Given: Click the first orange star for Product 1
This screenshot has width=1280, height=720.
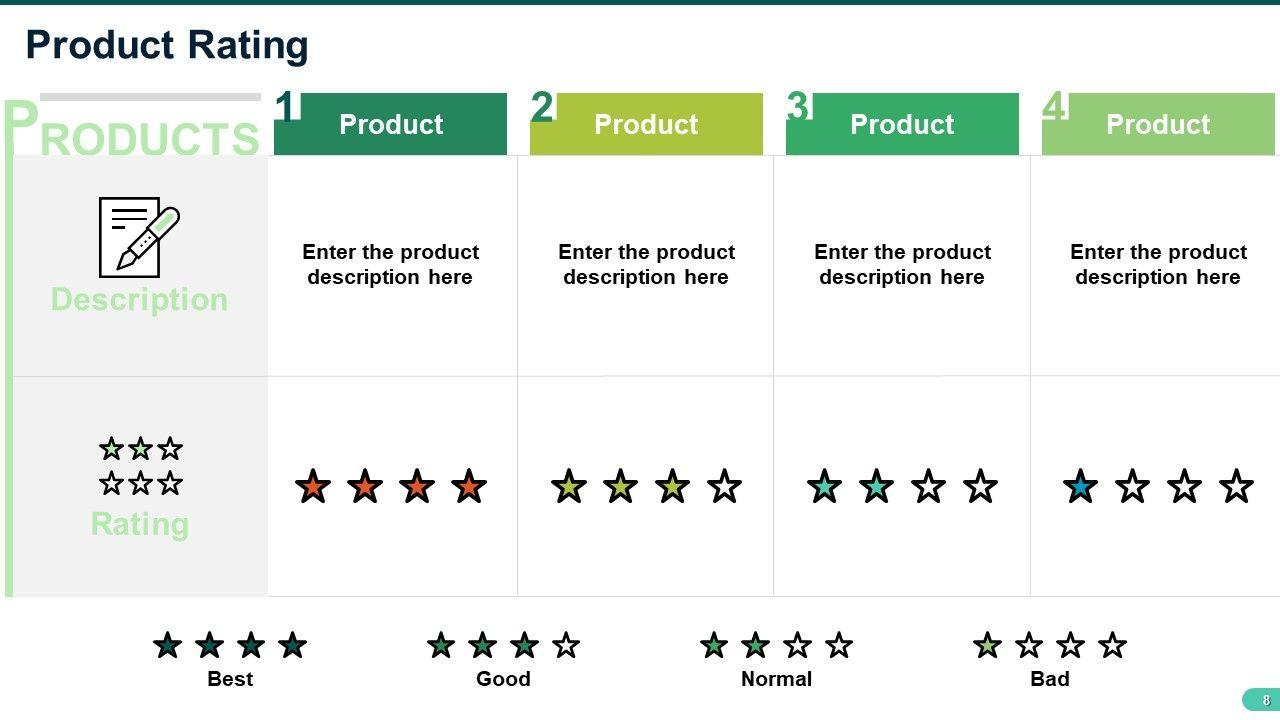Looking at the screenshot, I should 313,487.
